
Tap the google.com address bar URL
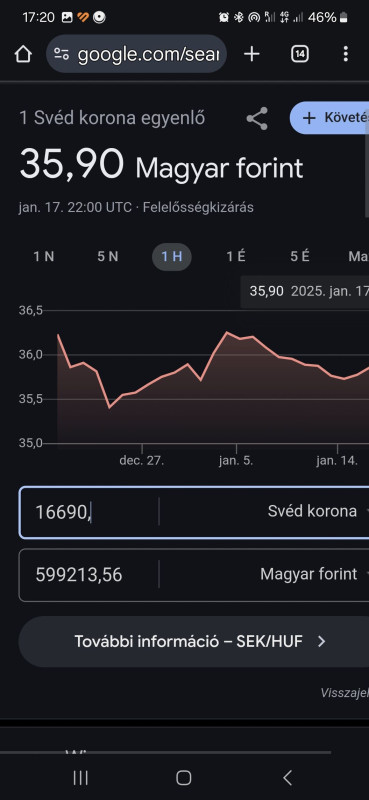click(148, 54)
